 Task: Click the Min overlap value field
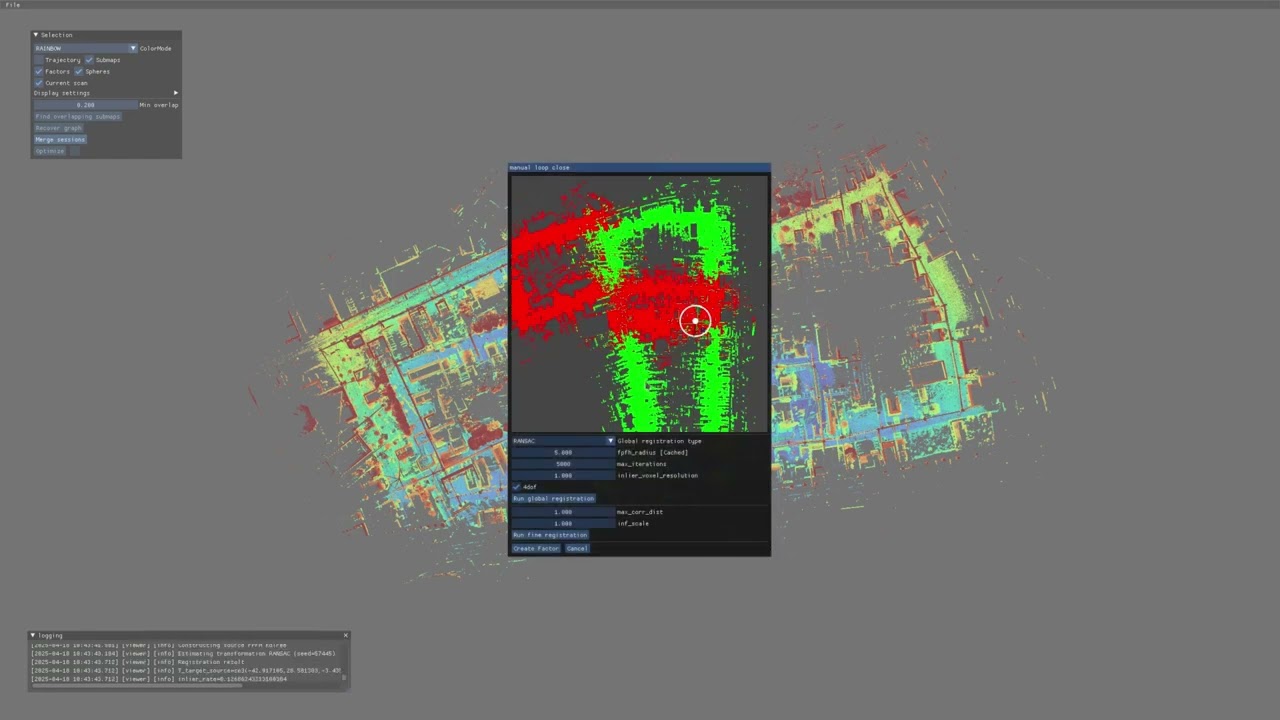click(85, 105)
